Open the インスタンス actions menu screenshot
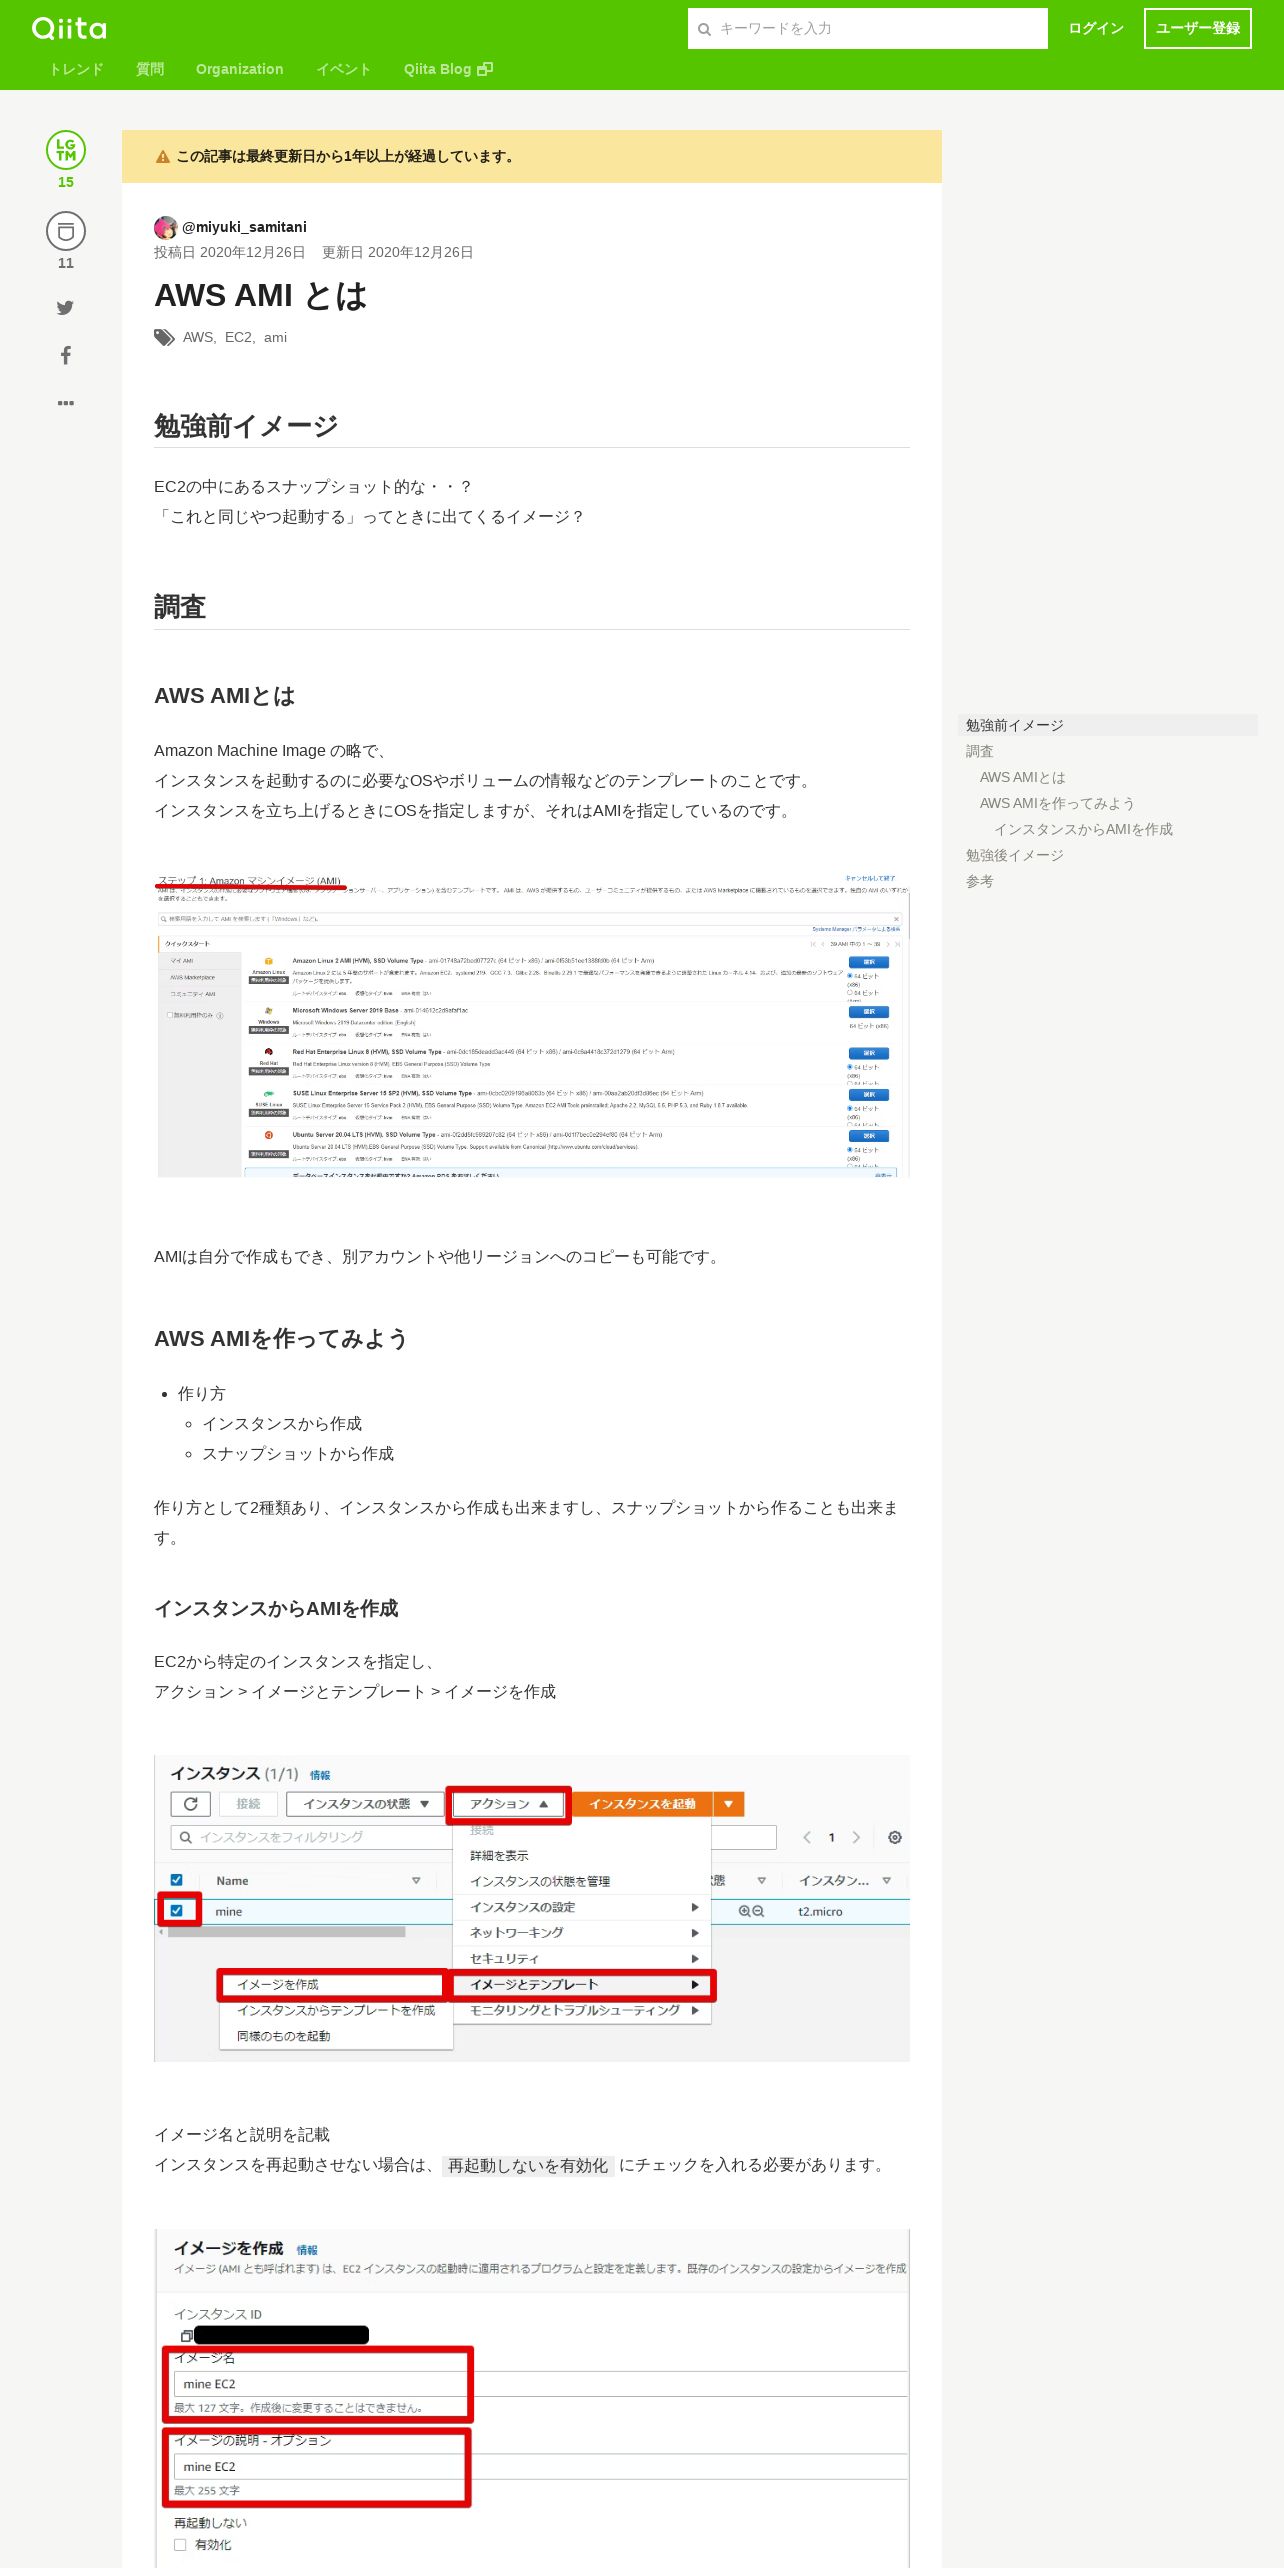 coord(532,1907)
